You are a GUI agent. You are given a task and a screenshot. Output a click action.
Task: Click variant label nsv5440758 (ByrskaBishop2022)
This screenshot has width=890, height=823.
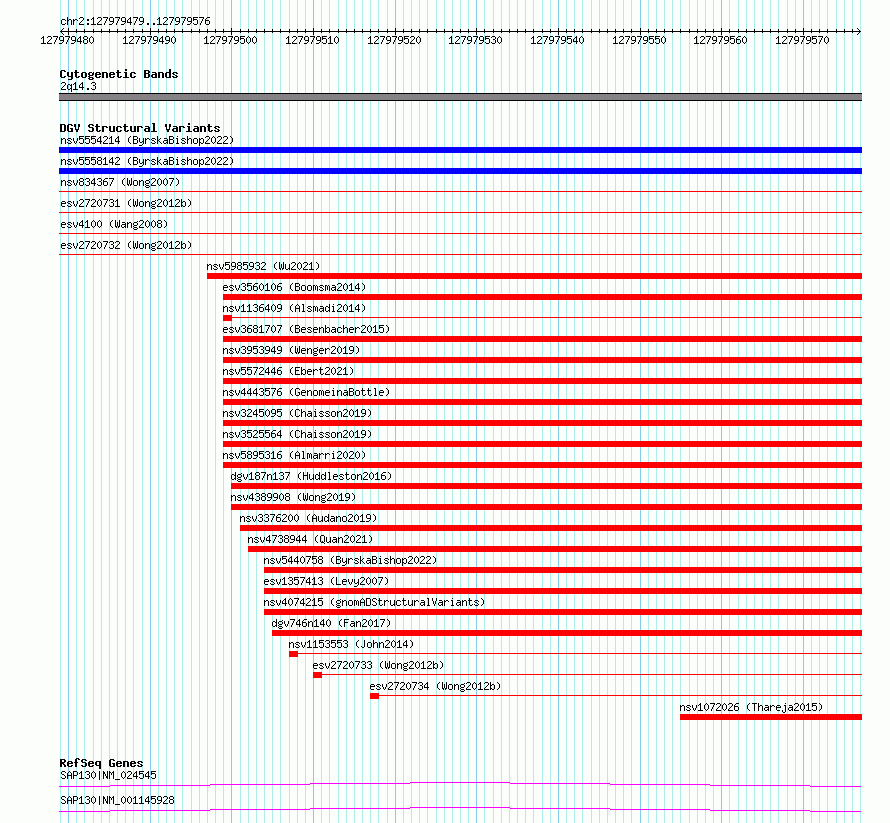click(x=350, y=560)
